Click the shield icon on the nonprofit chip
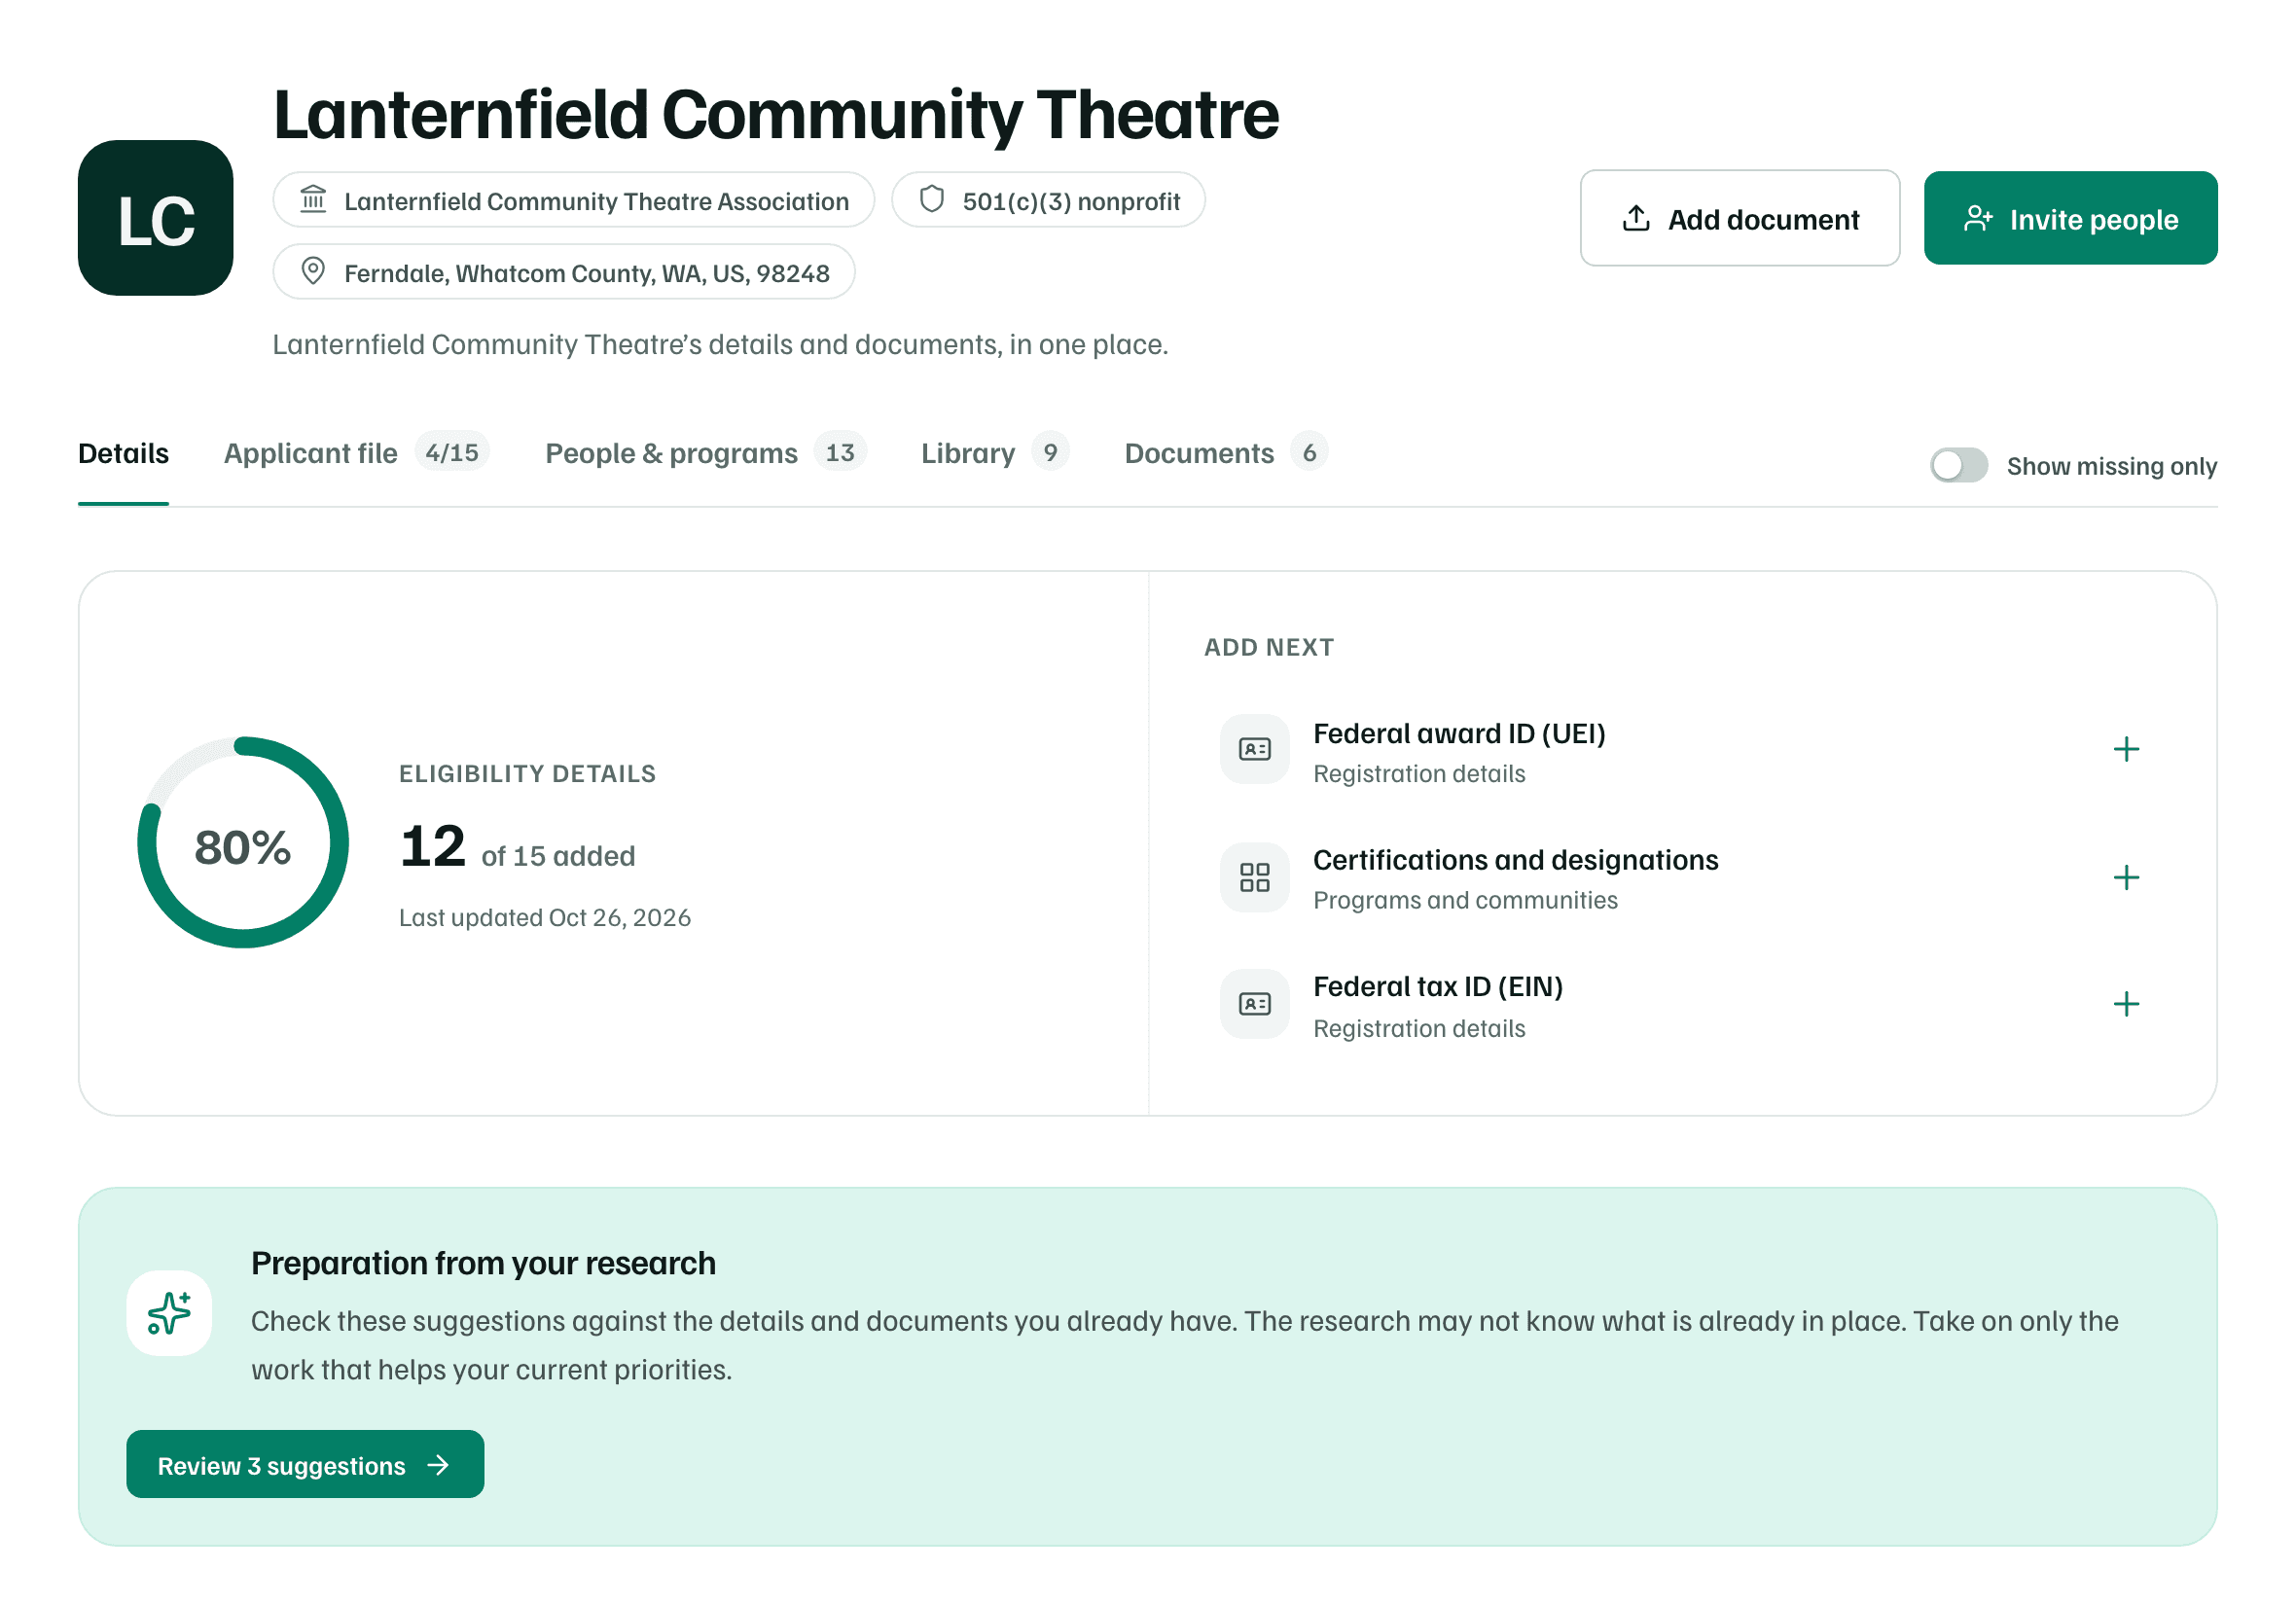This screenshot has width=2296, height=1607. [x=931, y=200]
